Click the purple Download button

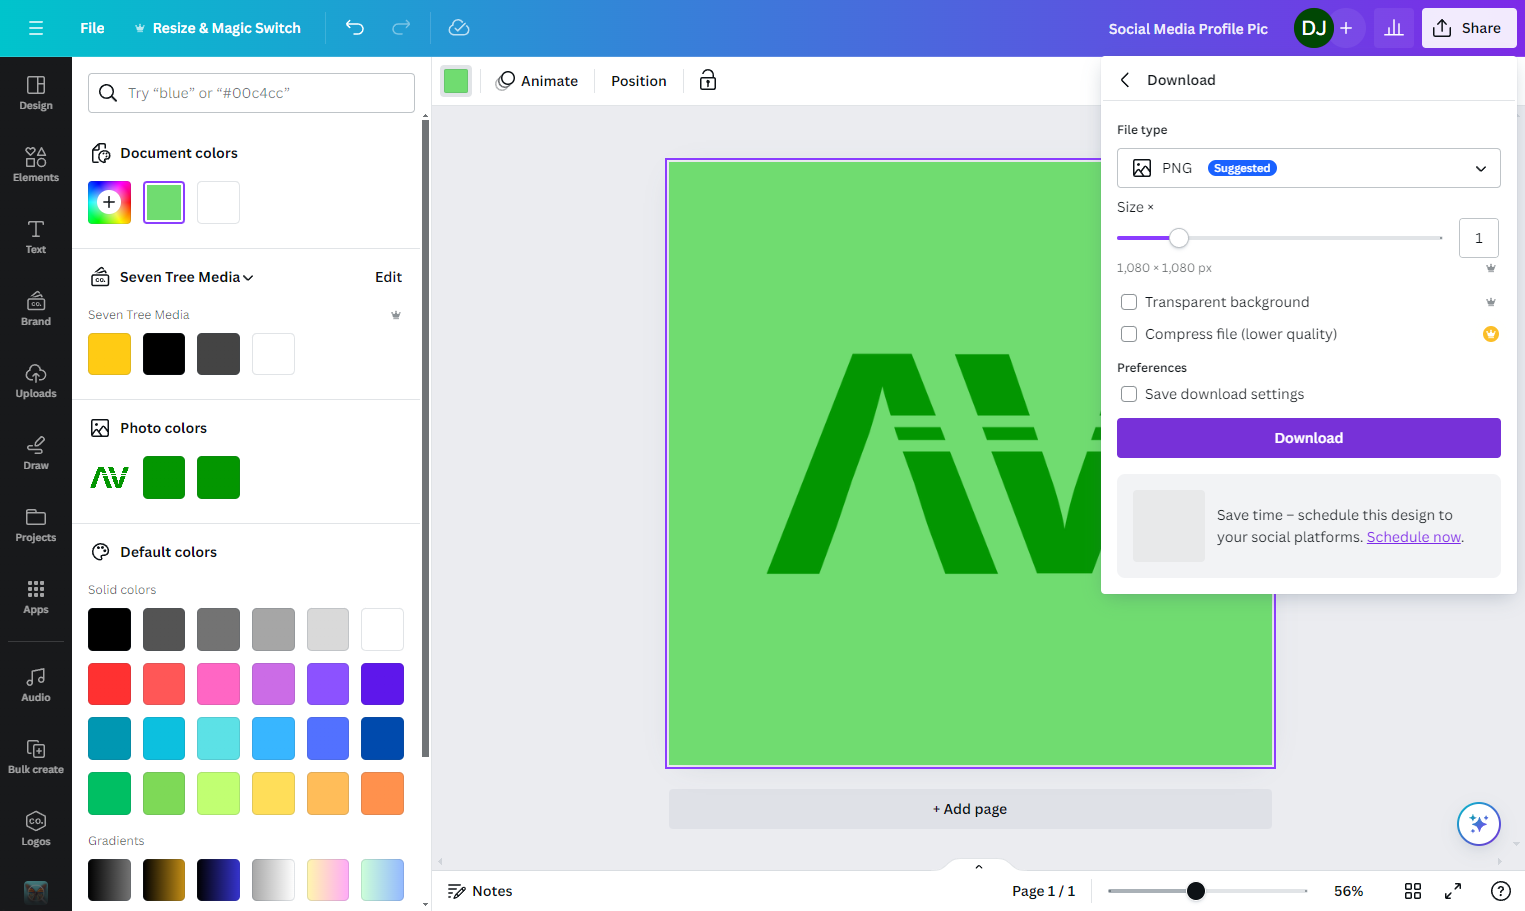click(1309, 438)
